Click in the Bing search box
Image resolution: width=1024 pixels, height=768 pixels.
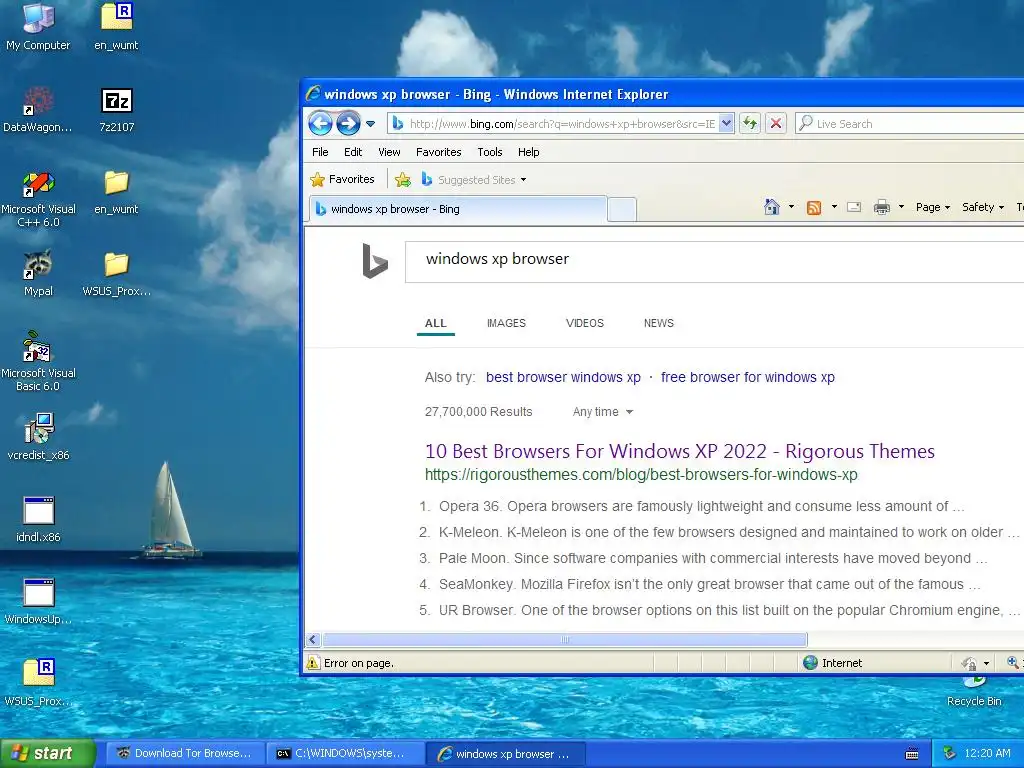tap(714, 261)
